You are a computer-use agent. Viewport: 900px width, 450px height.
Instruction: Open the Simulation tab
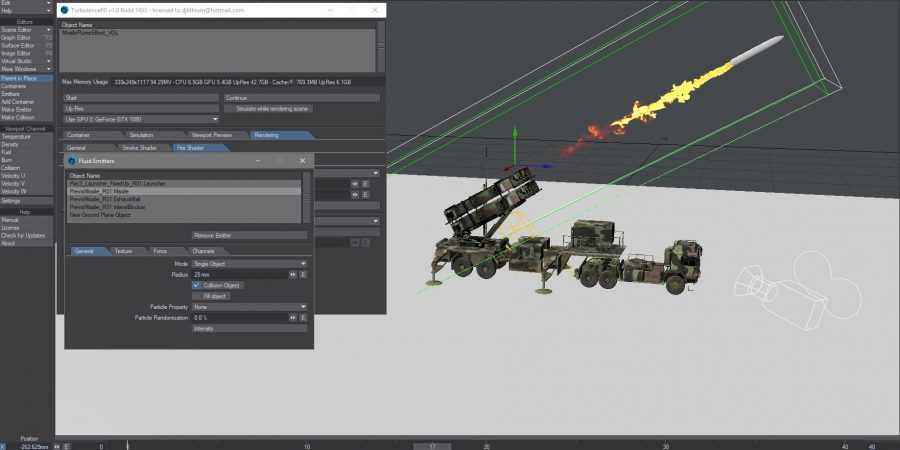click(141, 134)
